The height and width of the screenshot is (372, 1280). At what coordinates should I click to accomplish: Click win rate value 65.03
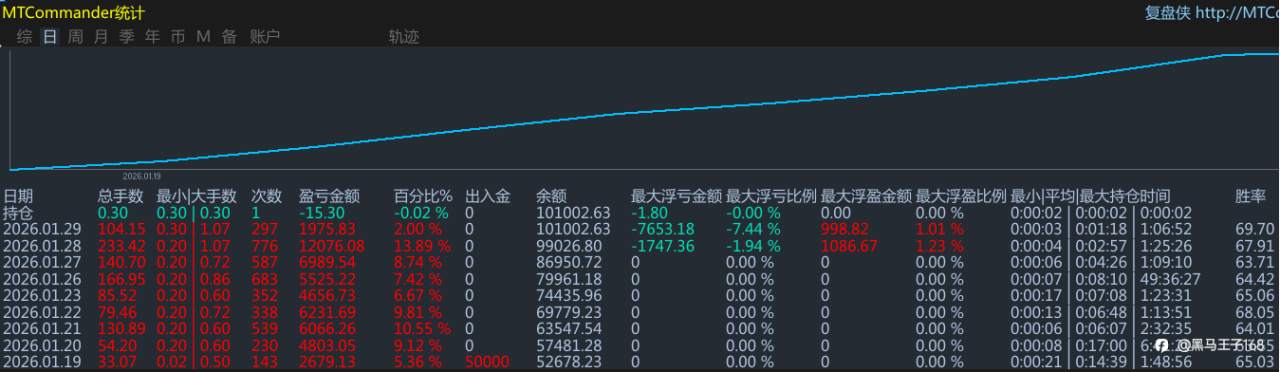tap(1254, 361)
